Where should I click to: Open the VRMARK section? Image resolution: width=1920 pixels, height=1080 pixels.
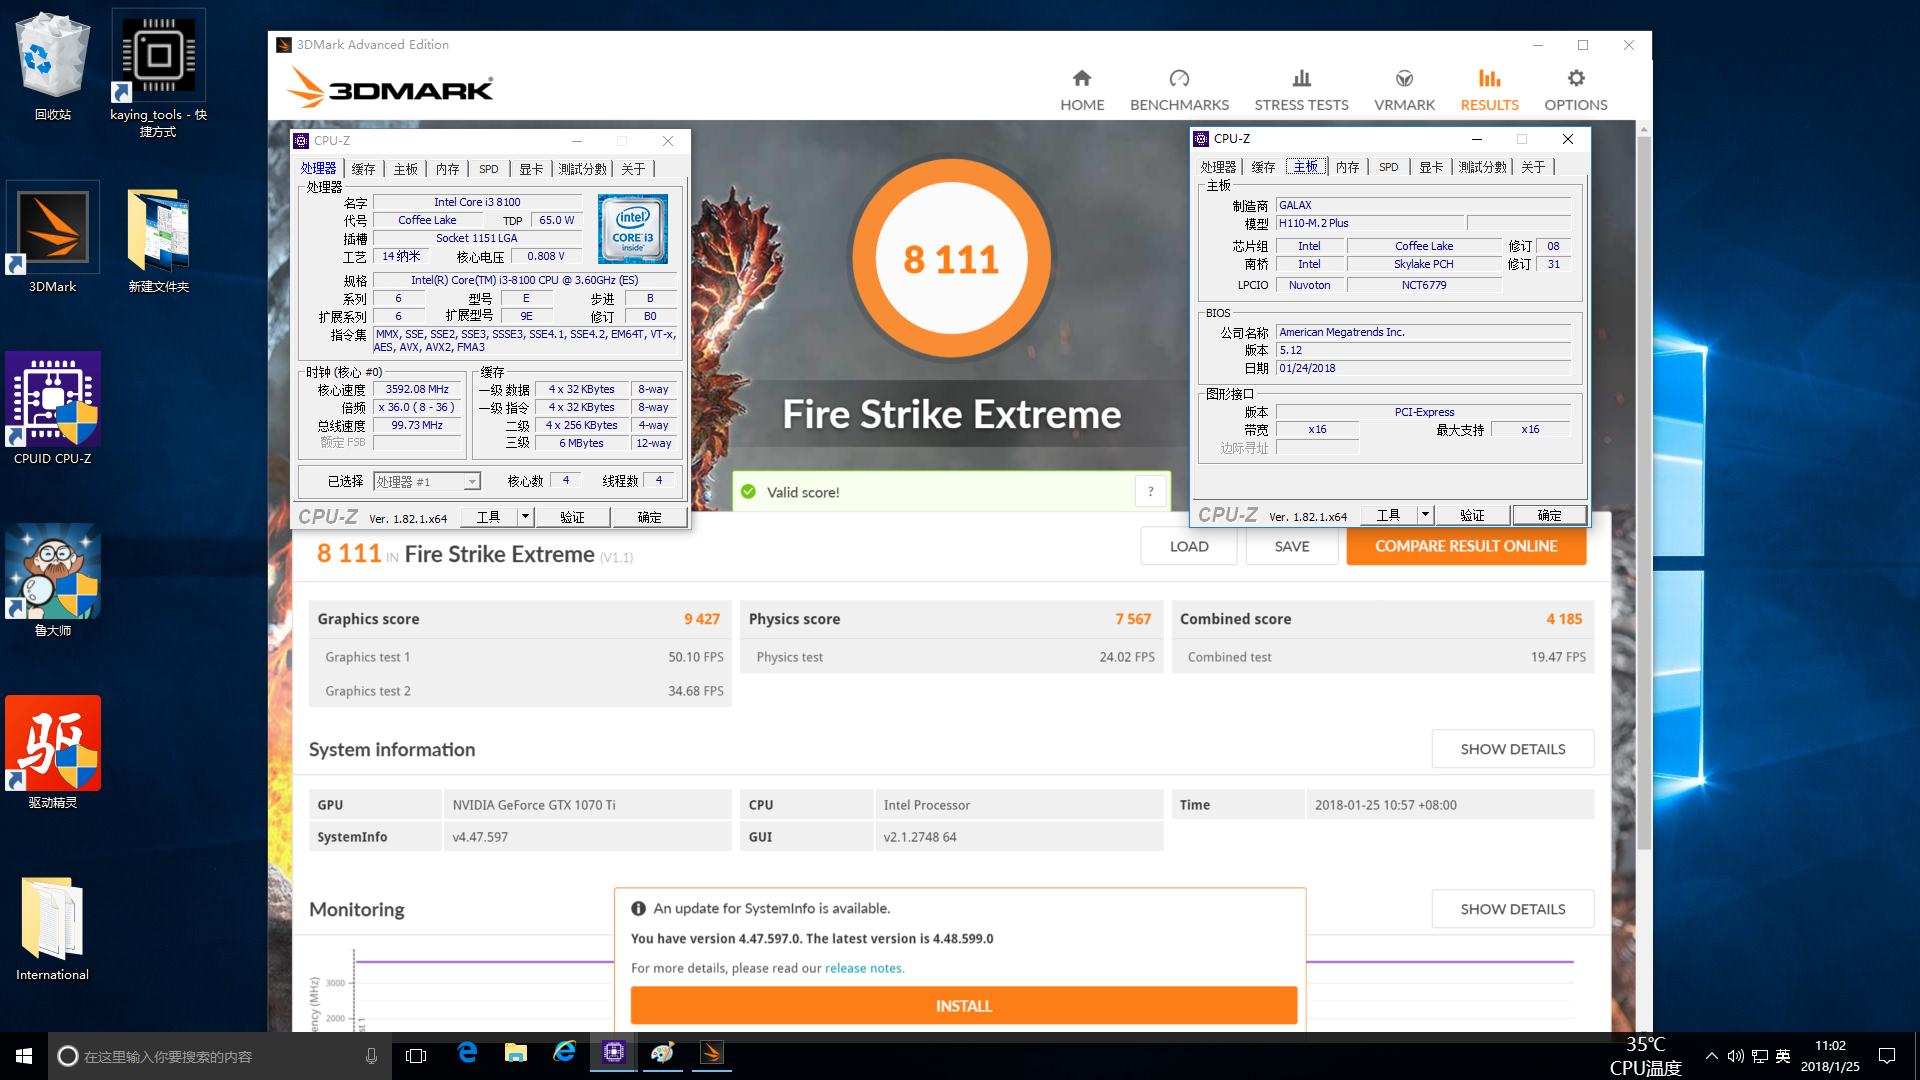point(1404,88)
